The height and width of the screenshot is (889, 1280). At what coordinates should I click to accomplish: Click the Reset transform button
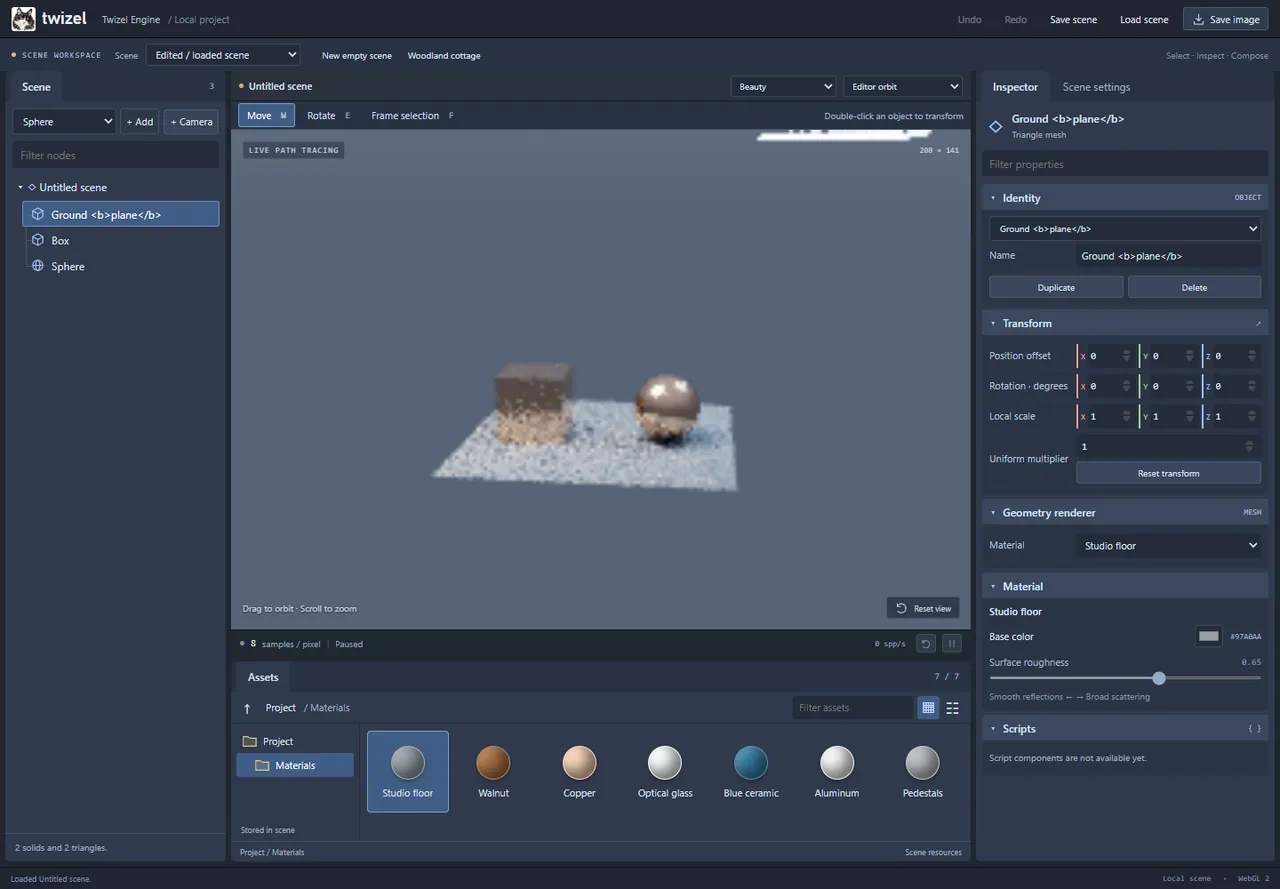(x=1169, y=473)
